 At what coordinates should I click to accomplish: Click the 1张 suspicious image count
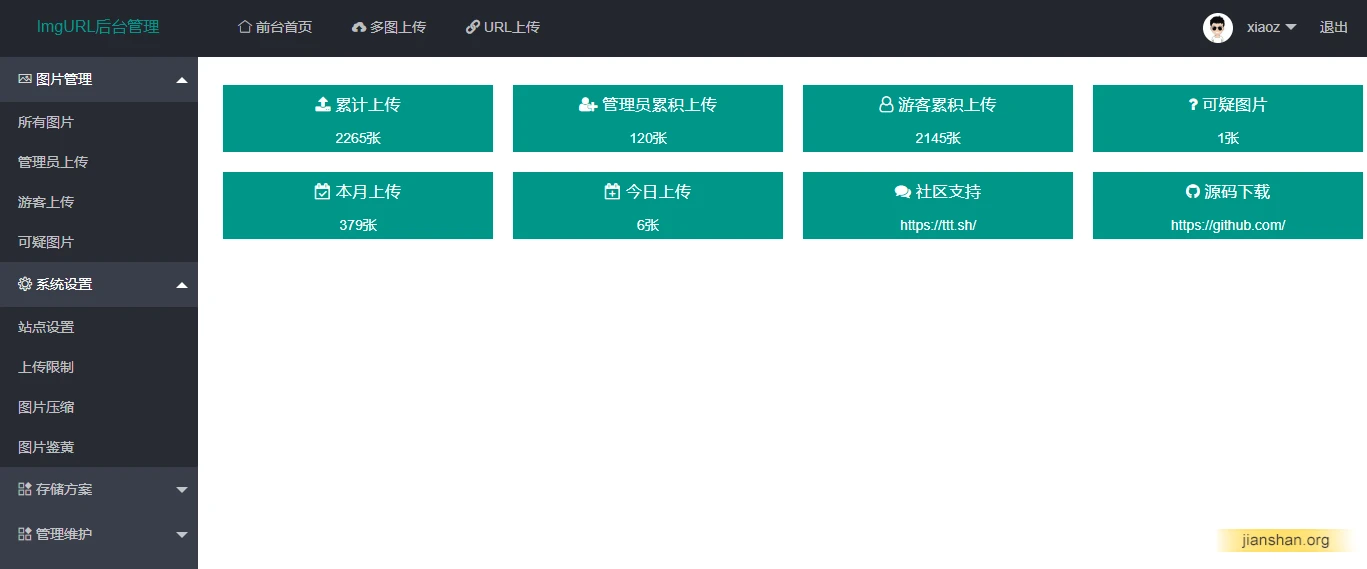1228,138
